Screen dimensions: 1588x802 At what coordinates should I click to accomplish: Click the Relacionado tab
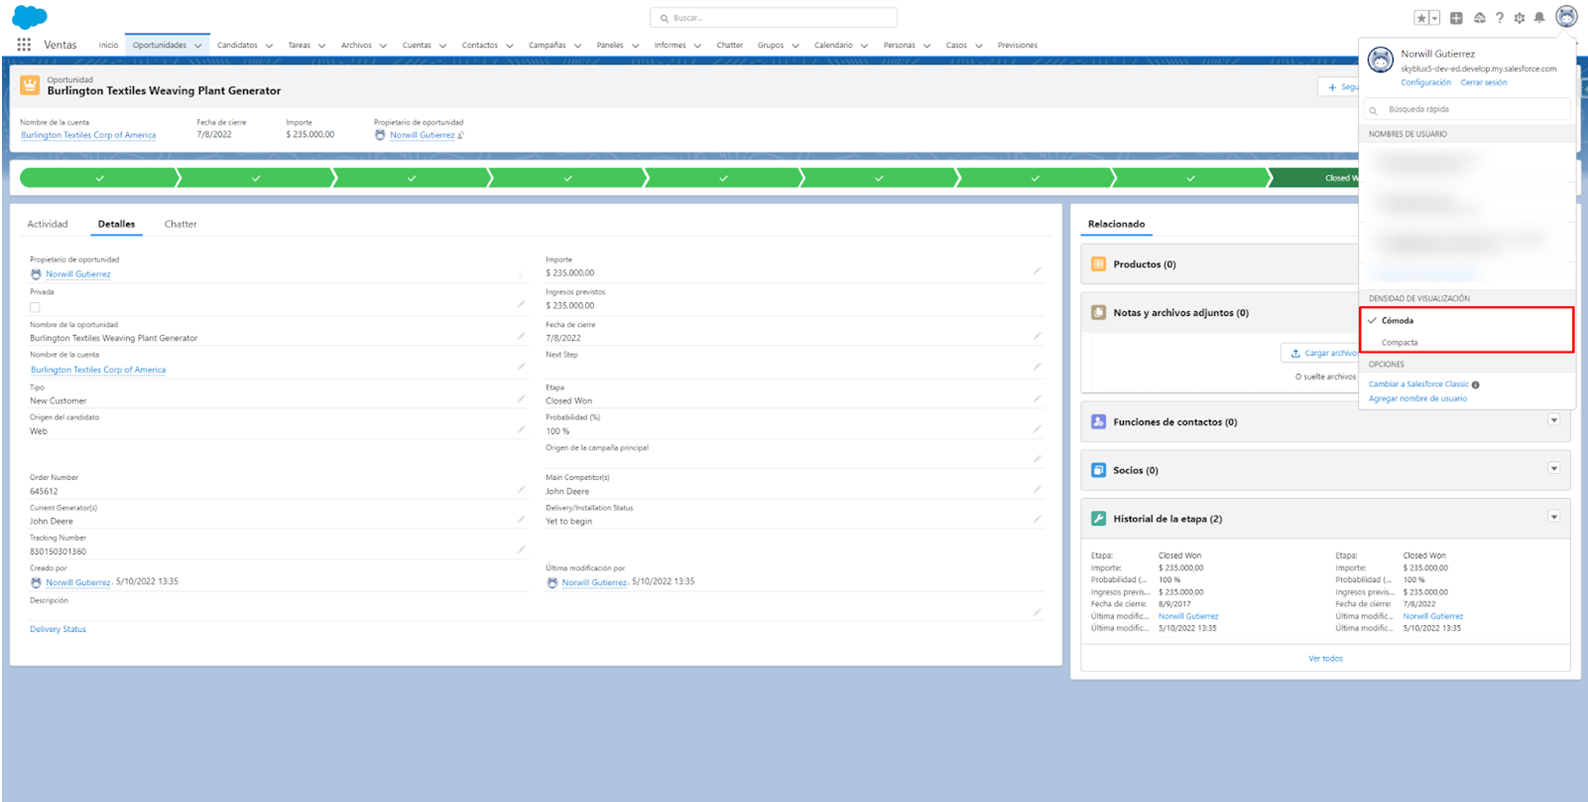[x=1116, y=224]
